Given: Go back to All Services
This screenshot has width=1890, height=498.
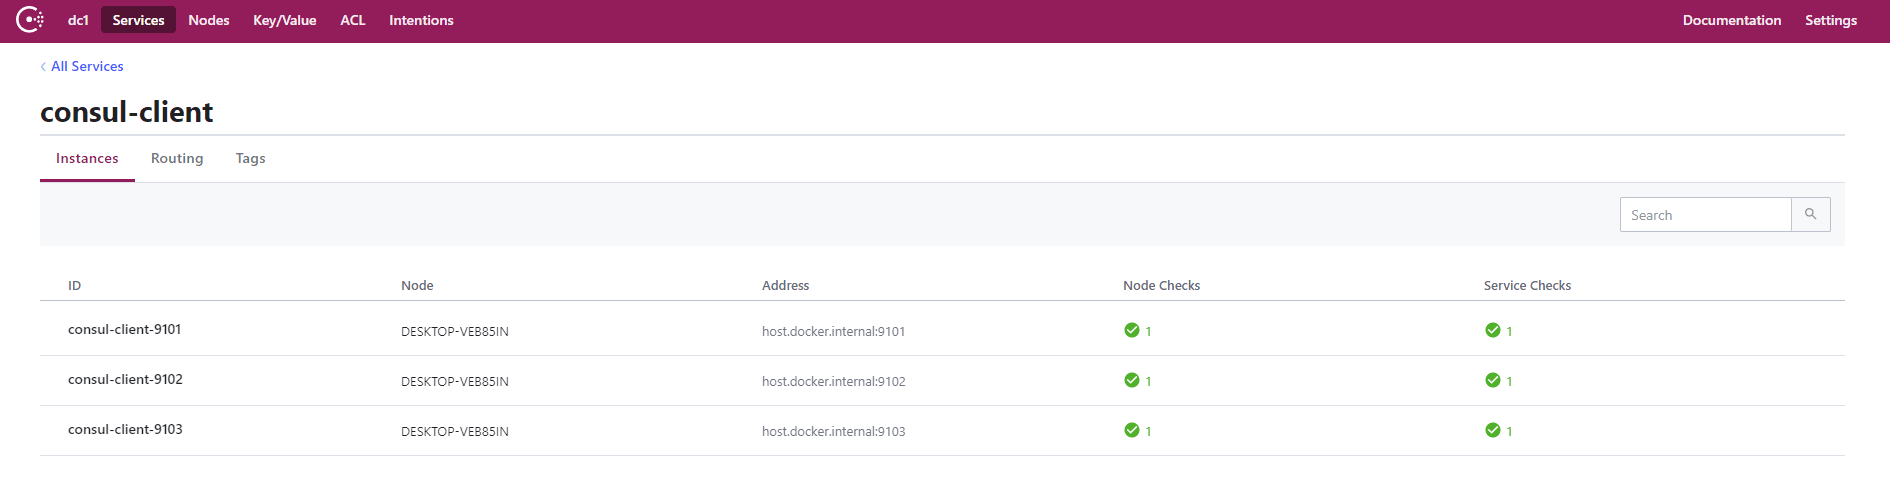Looking at the screenshot, I should (87, 67).
